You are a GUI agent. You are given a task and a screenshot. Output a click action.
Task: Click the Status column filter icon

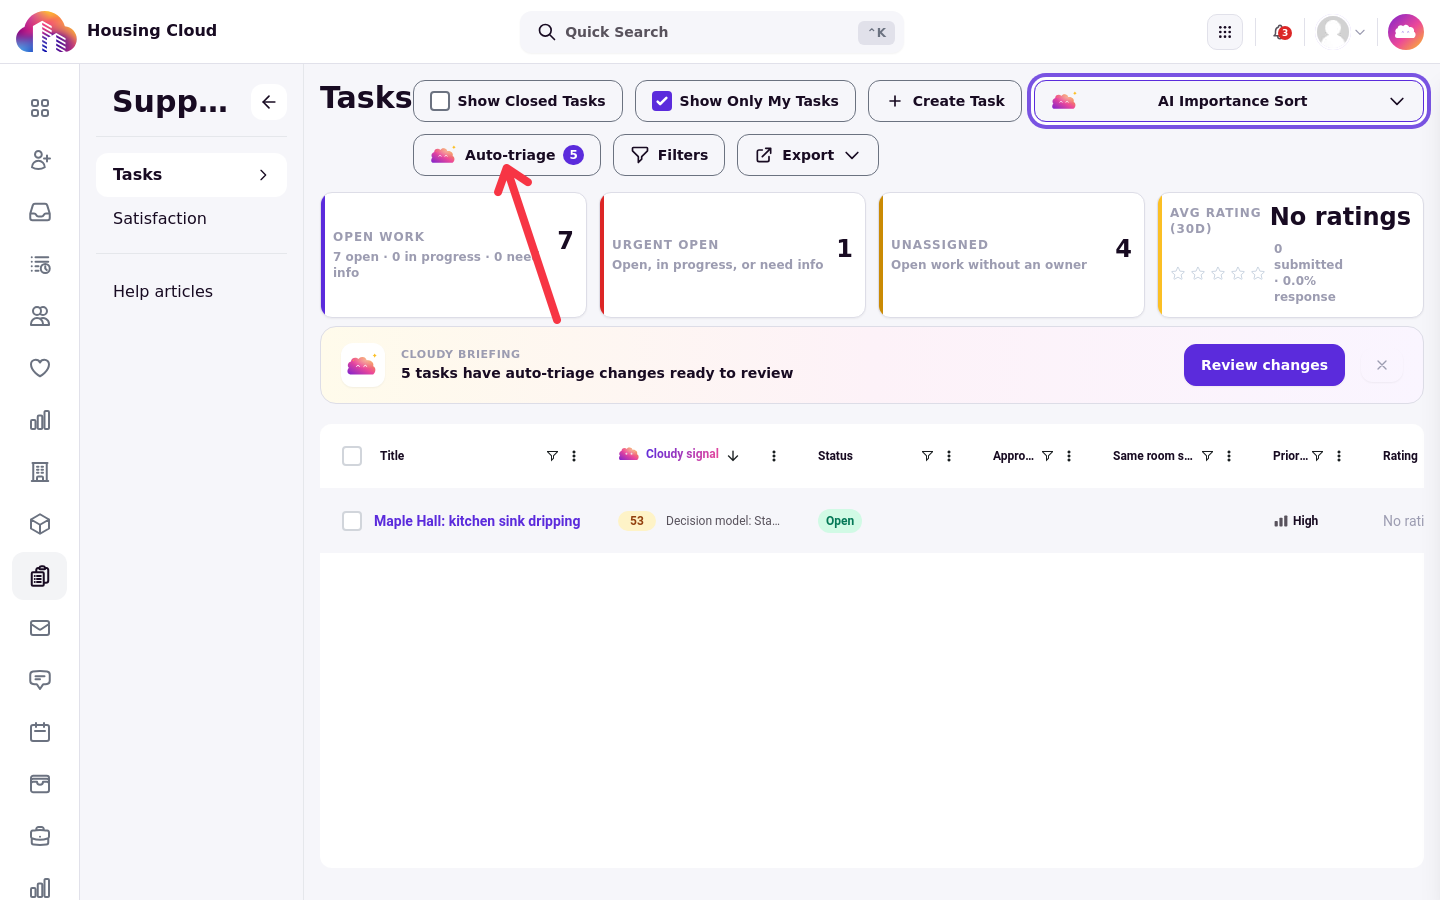click(x=927, y=456)
